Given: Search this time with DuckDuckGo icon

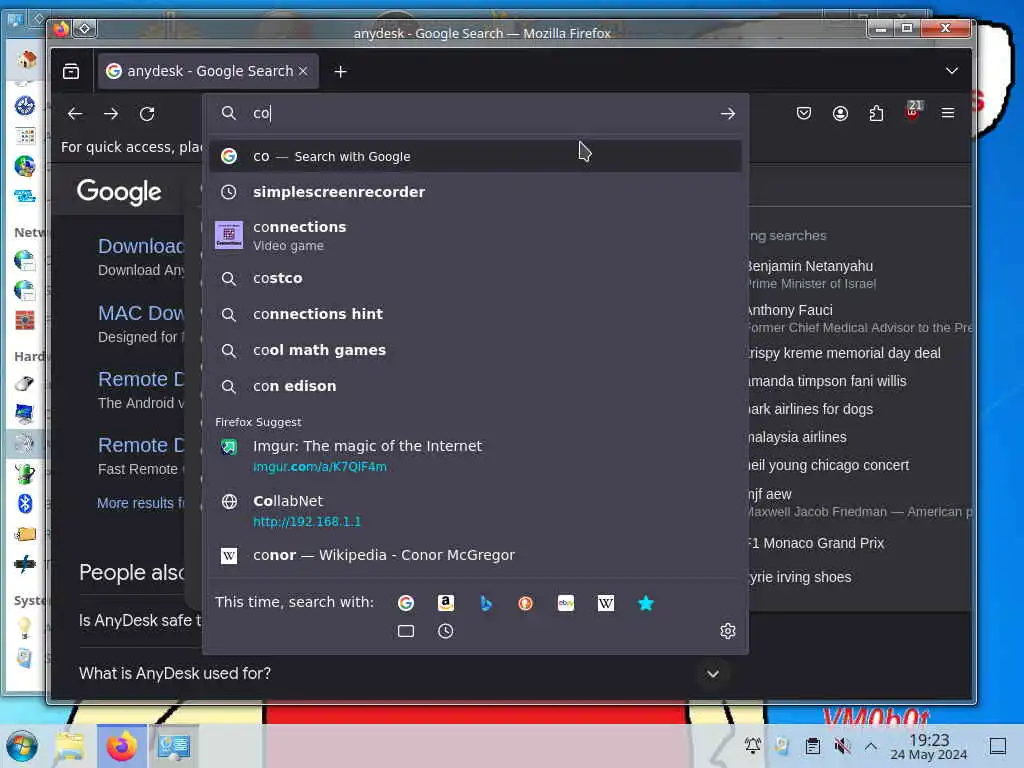Looking at the screenshot, I should click(x=526, y=603).
